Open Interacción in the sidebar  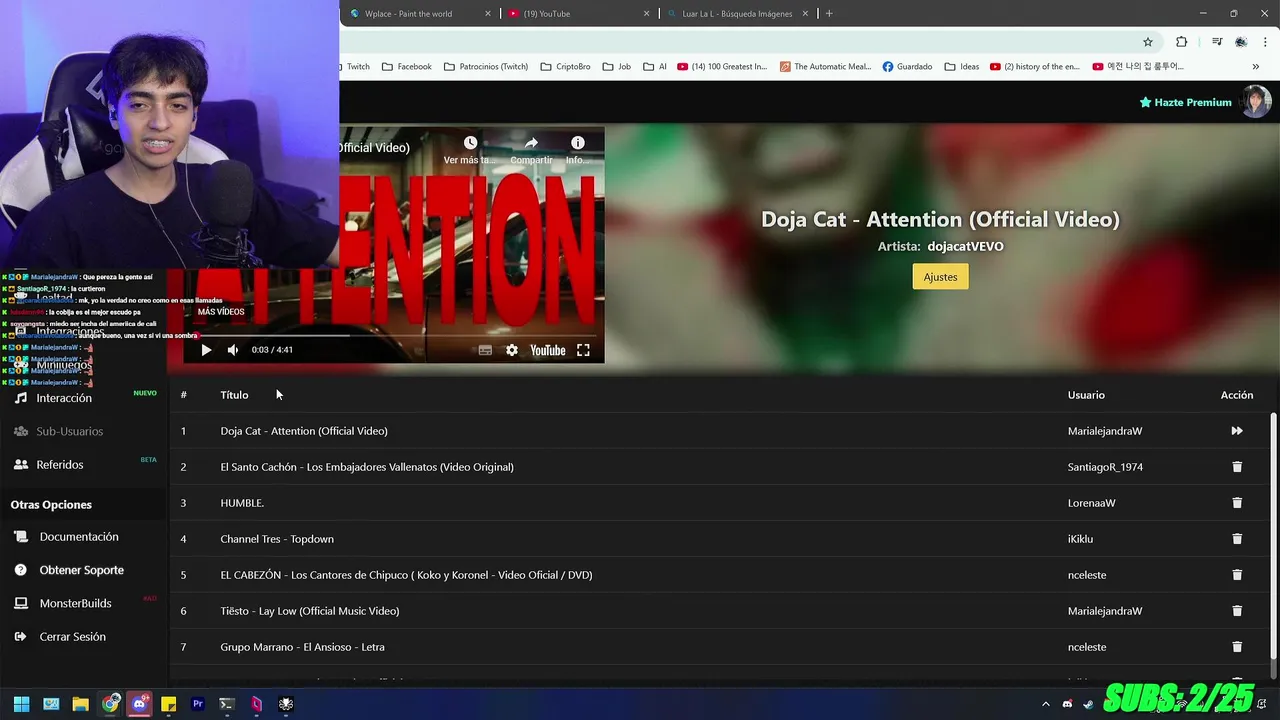click(64, 398)
